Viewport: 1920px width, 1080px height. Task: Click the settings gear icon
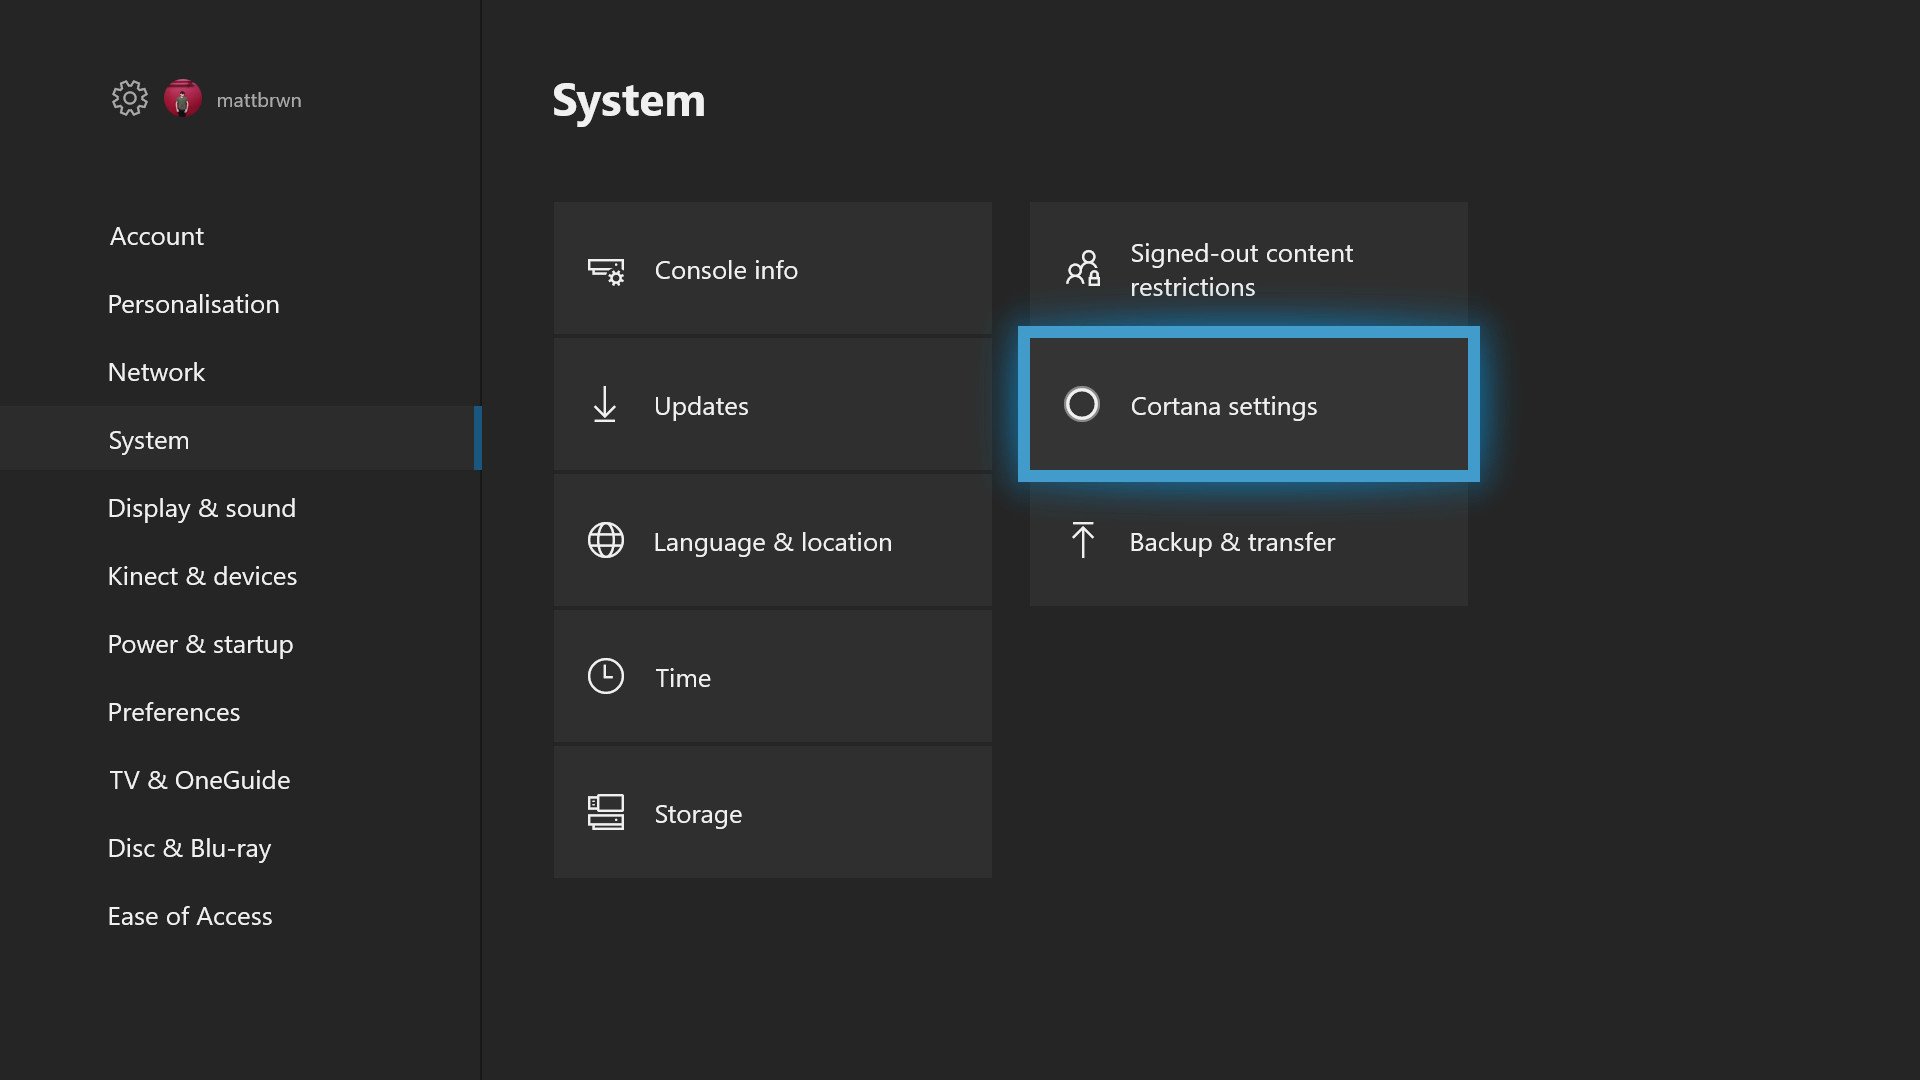(x=129, y=98)
